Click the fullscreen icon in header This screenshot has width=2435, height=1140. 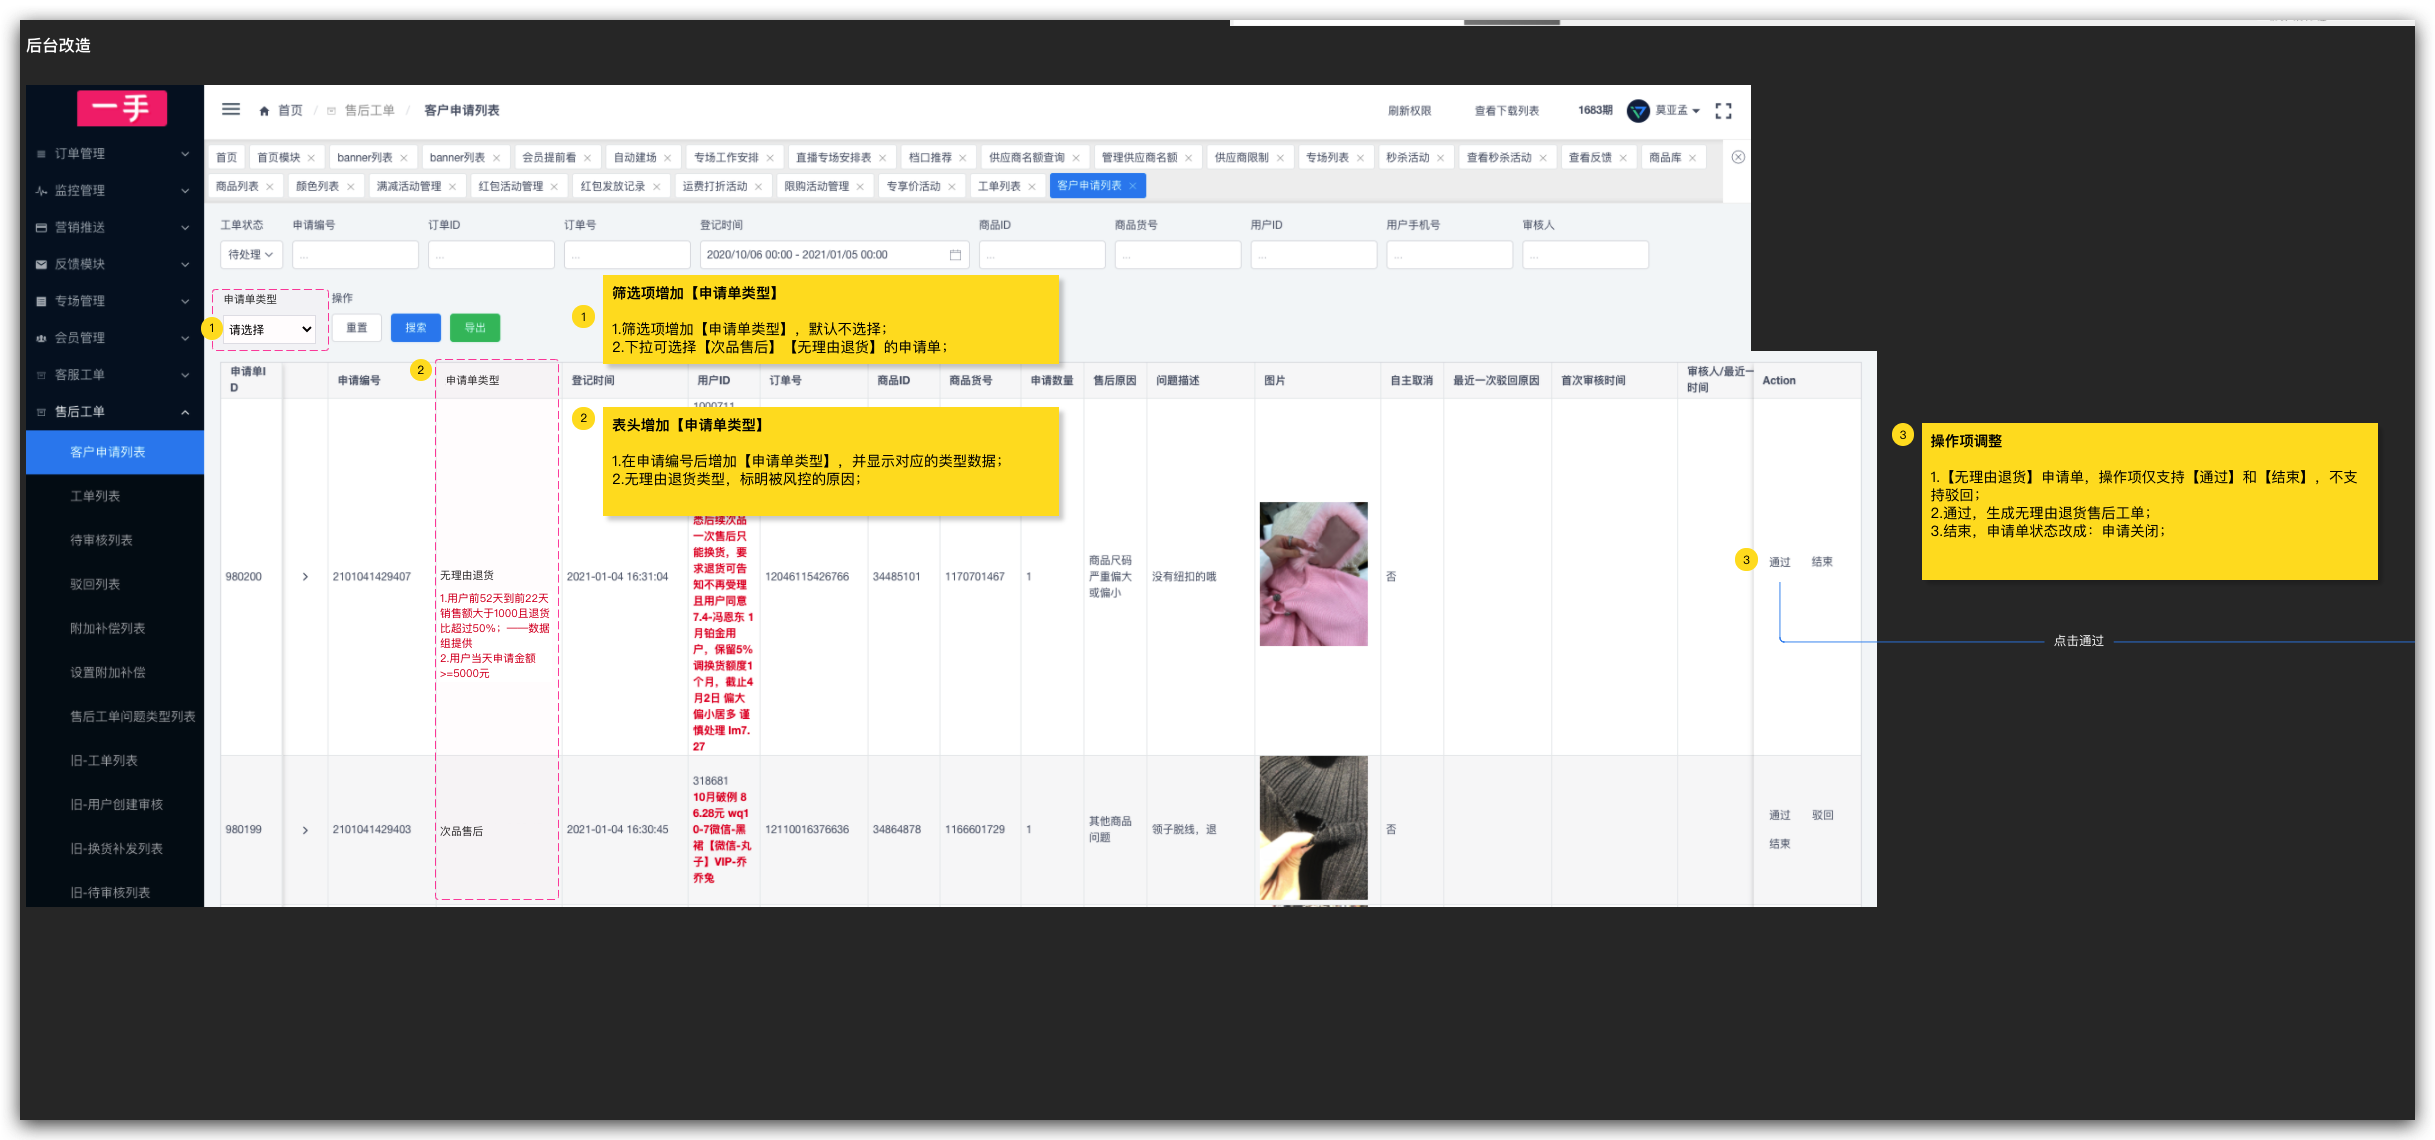coord(1723,111)
